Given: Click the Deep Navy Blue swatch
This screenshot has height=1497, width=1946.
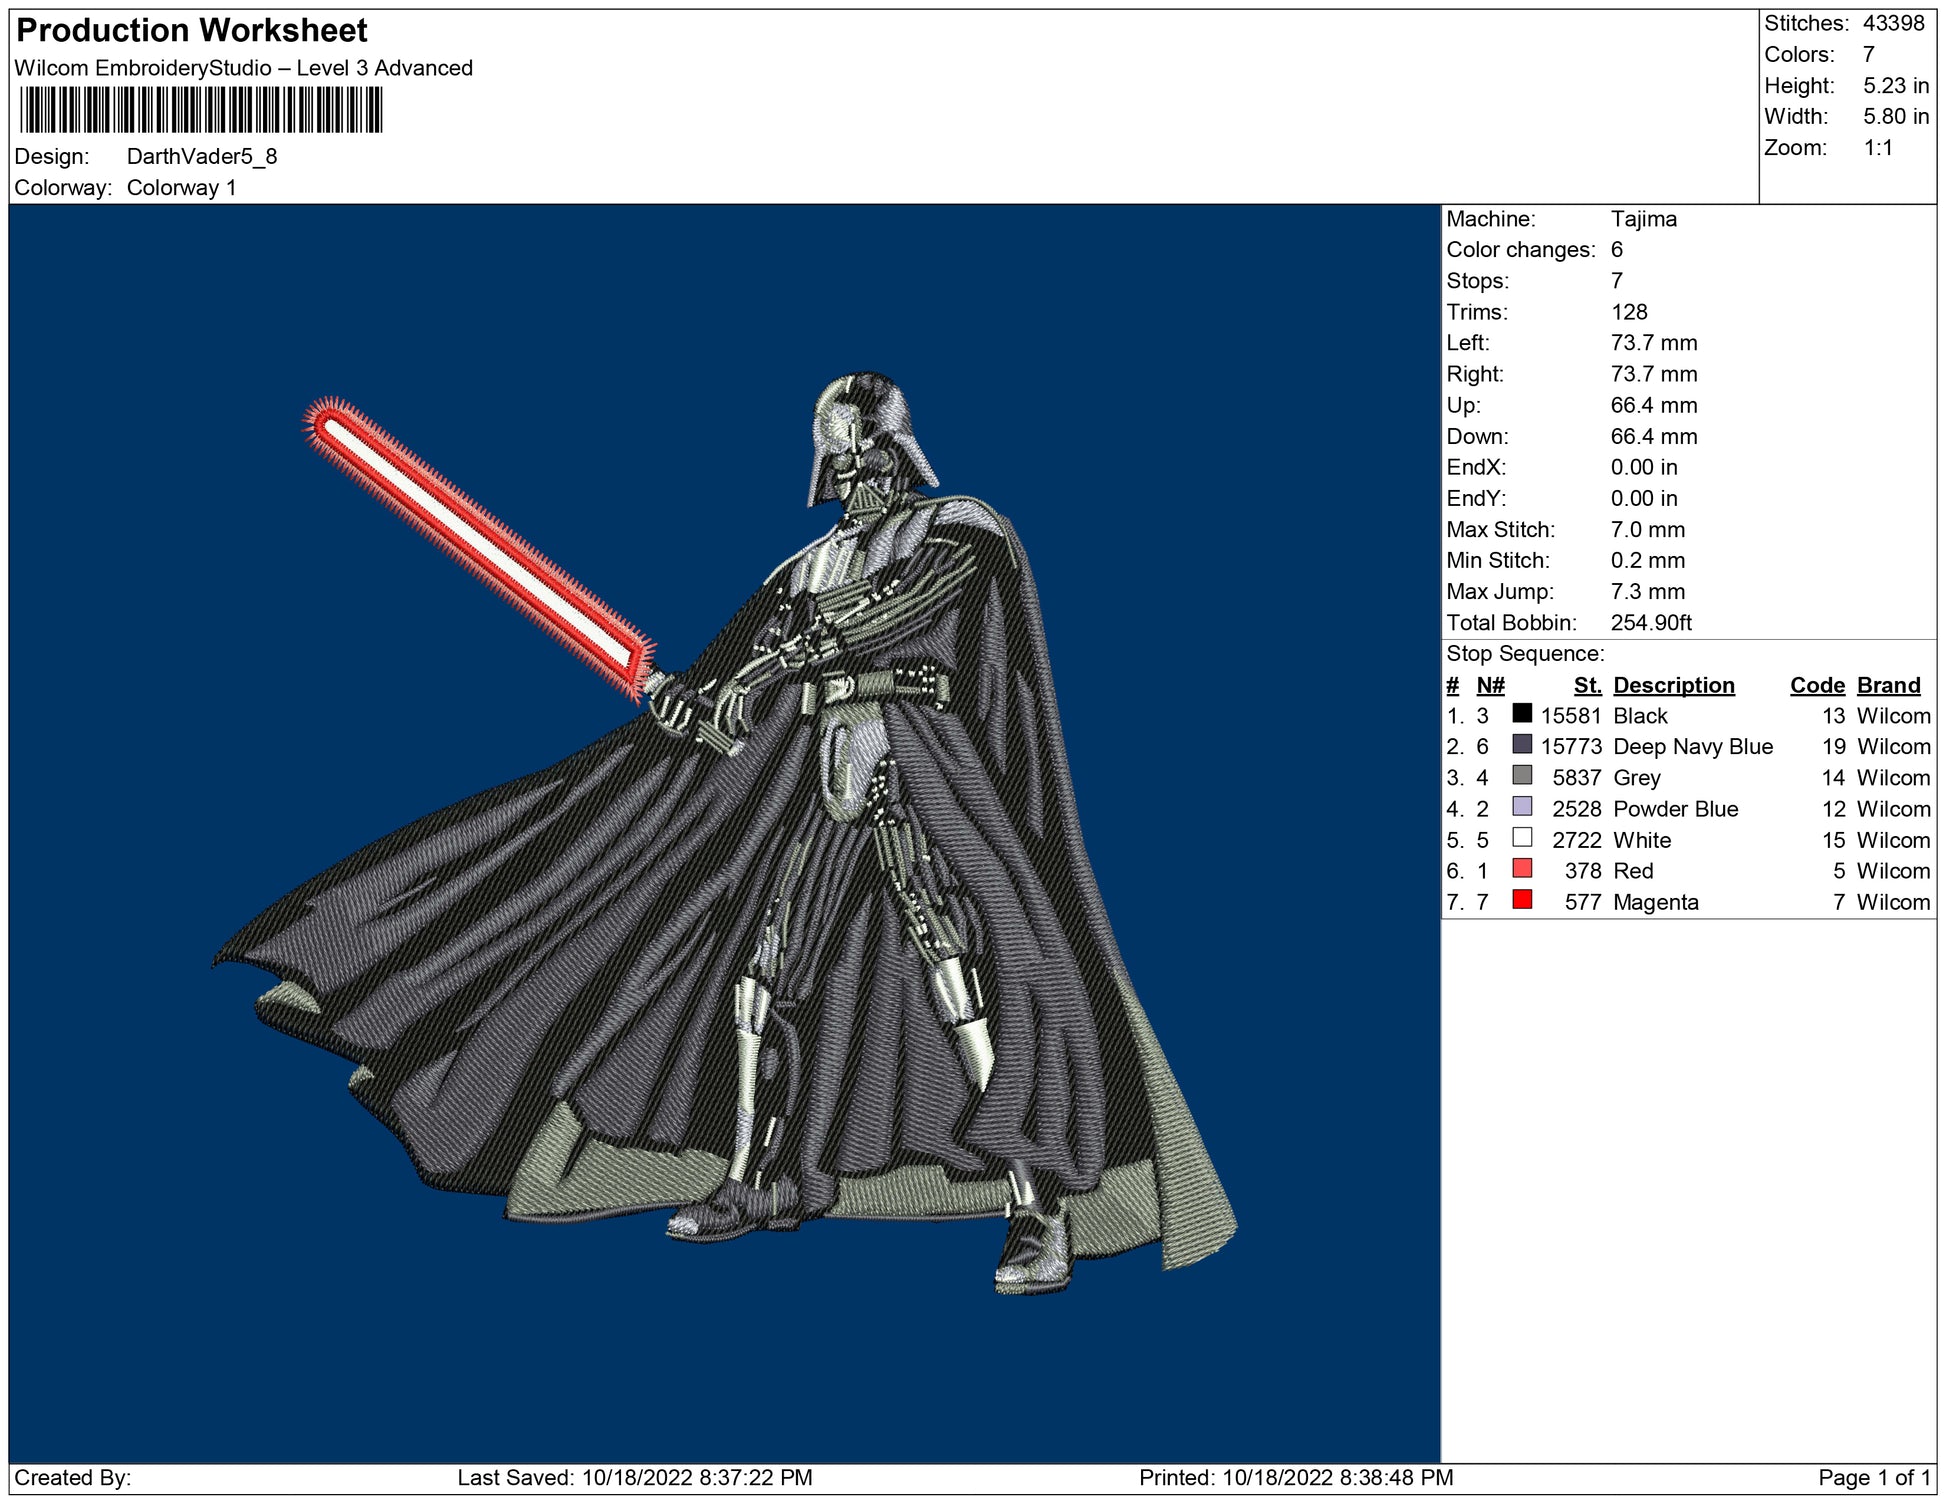Looking at the screenshot, I should point(1521,744).
